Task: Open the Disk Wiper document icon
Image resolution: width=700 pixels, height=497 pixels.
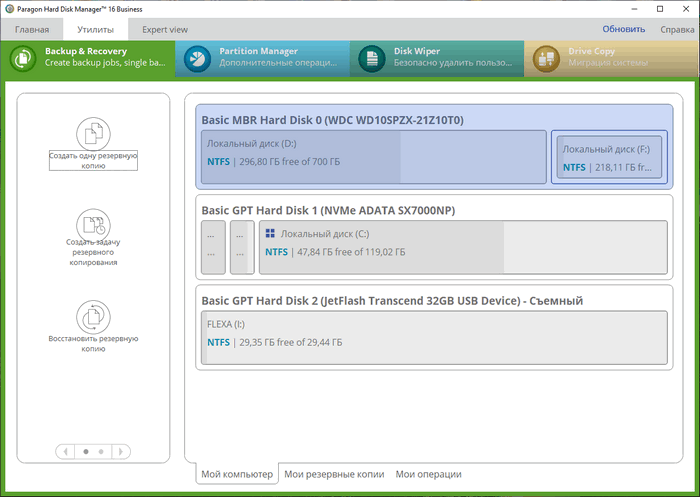Action: click(x=371, y=58)
